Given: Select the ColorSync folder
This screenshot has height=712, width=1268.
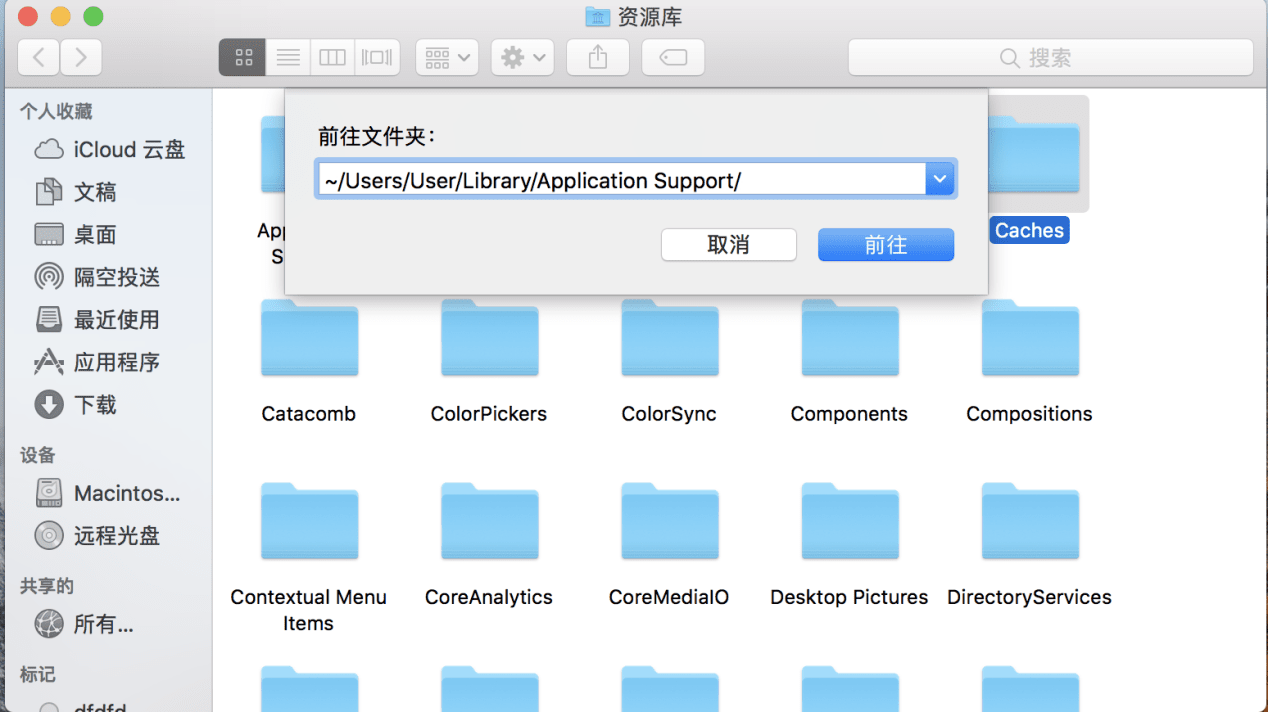Looking at the screenshot, I should [669, 338].
